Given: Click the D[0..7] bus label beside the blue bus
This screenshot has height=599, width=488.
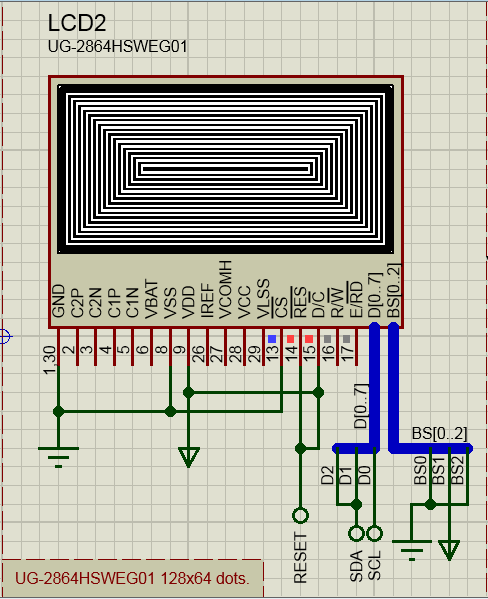Looking at the screenshot, I should [361, 406].
